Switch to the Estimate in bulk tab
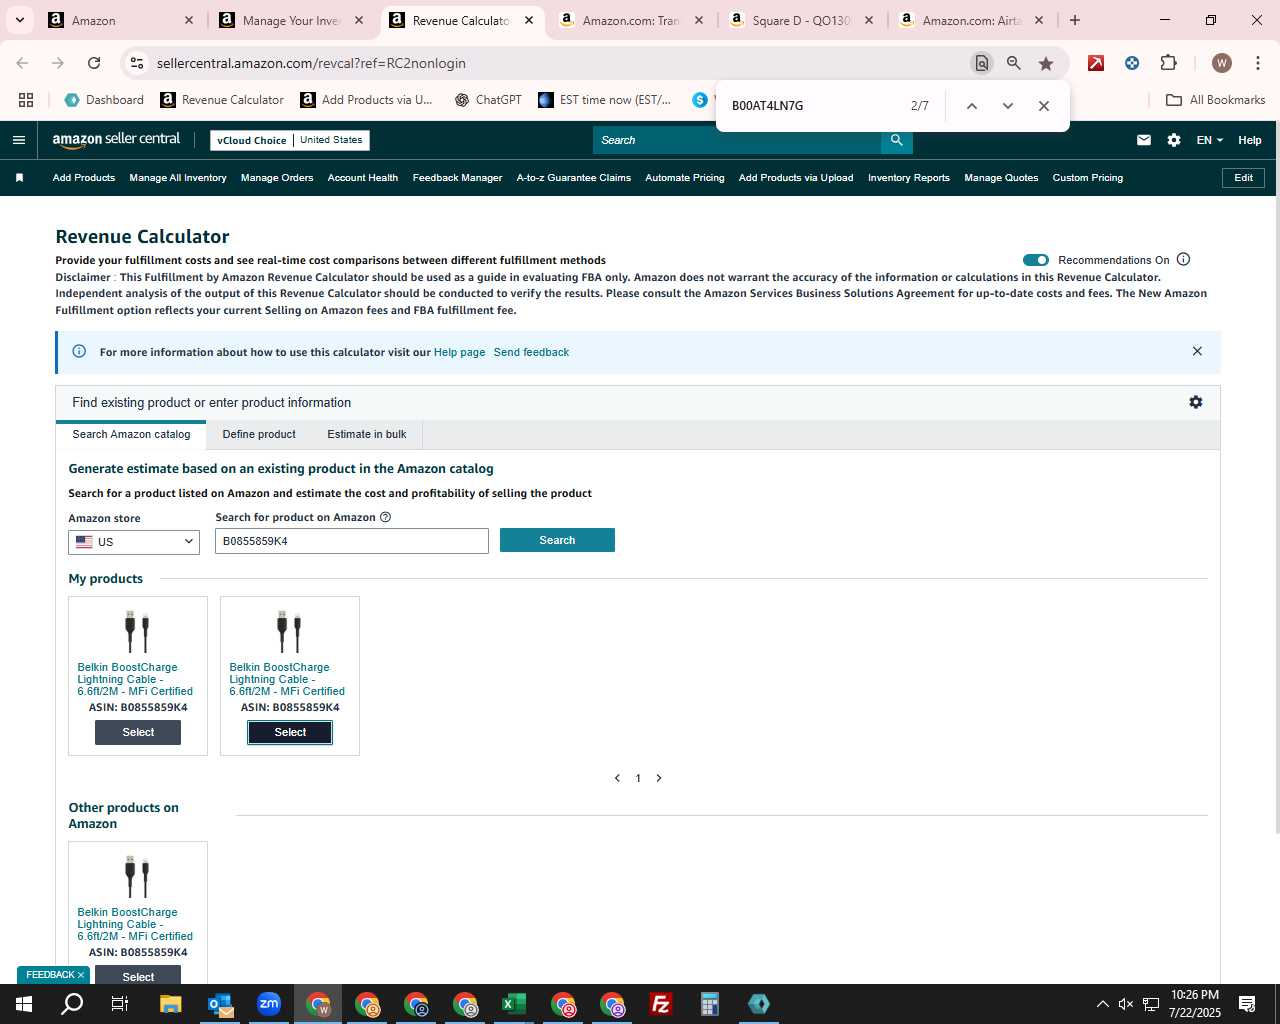Viewport: 1280px width, 1024px height. (x=367, y=434)
